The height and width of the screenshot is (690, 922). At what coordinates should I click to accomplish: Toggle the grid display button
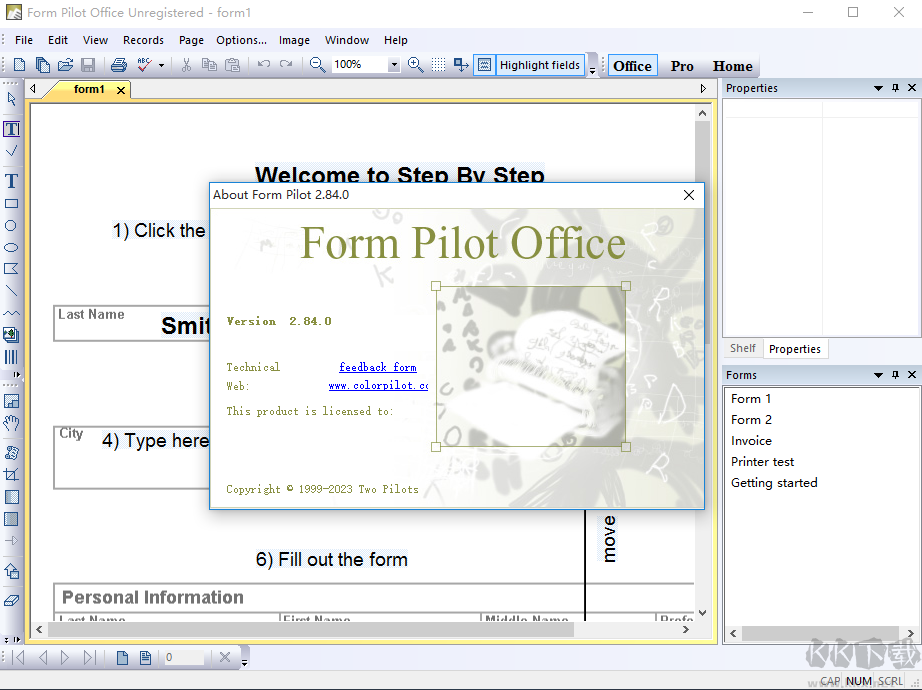pyautogui.click(x=438, y=63)
